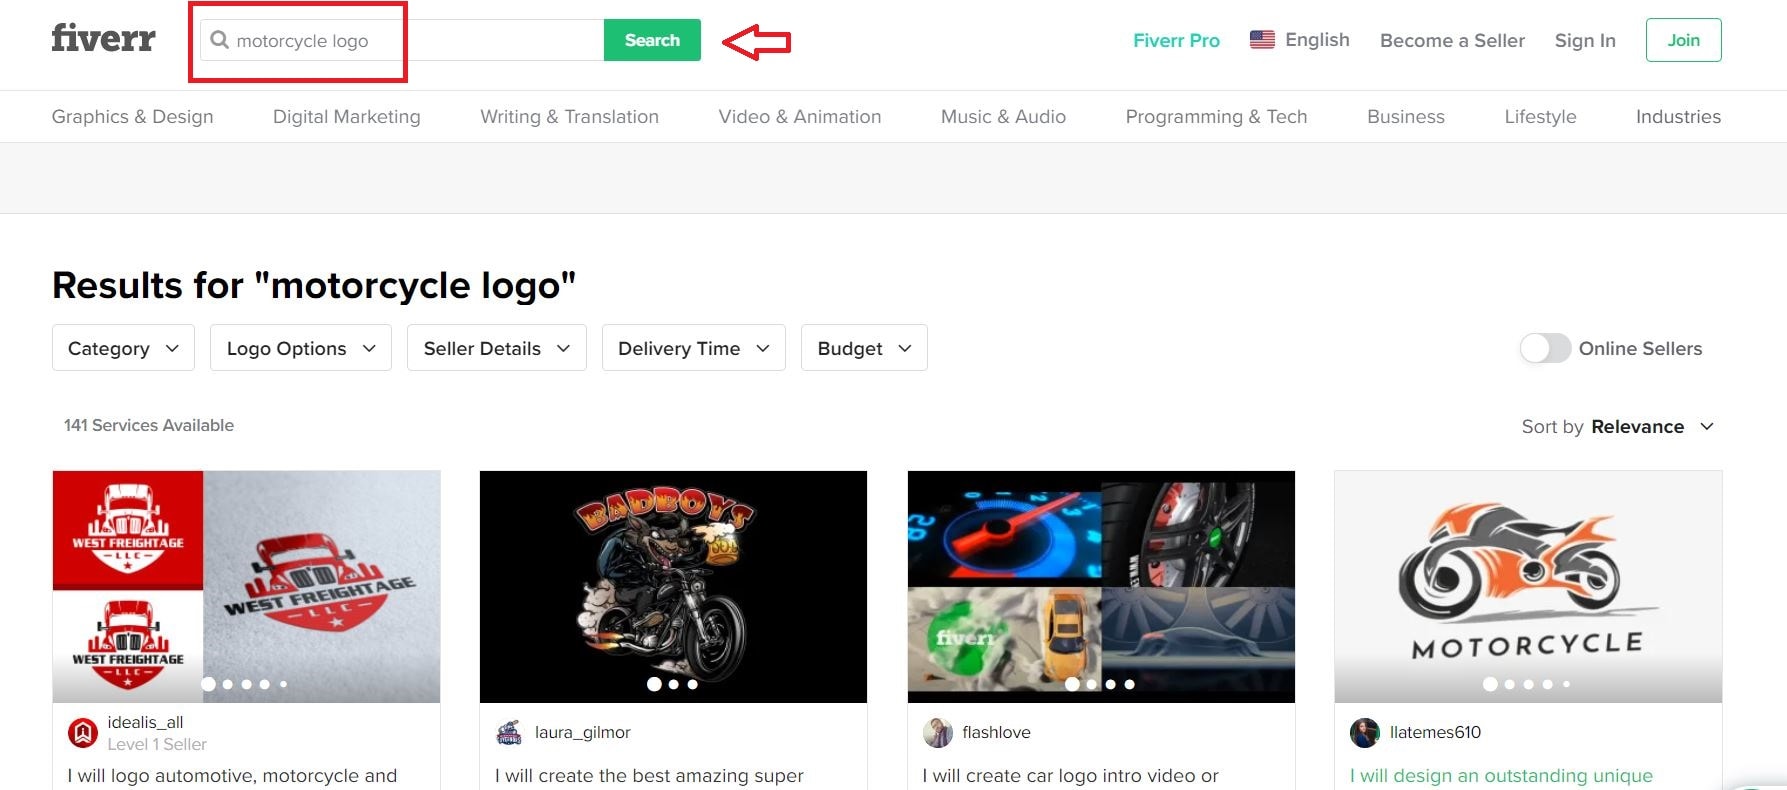Open seller name flashlove
The image size is (1787, 790).
pos(996,732)
